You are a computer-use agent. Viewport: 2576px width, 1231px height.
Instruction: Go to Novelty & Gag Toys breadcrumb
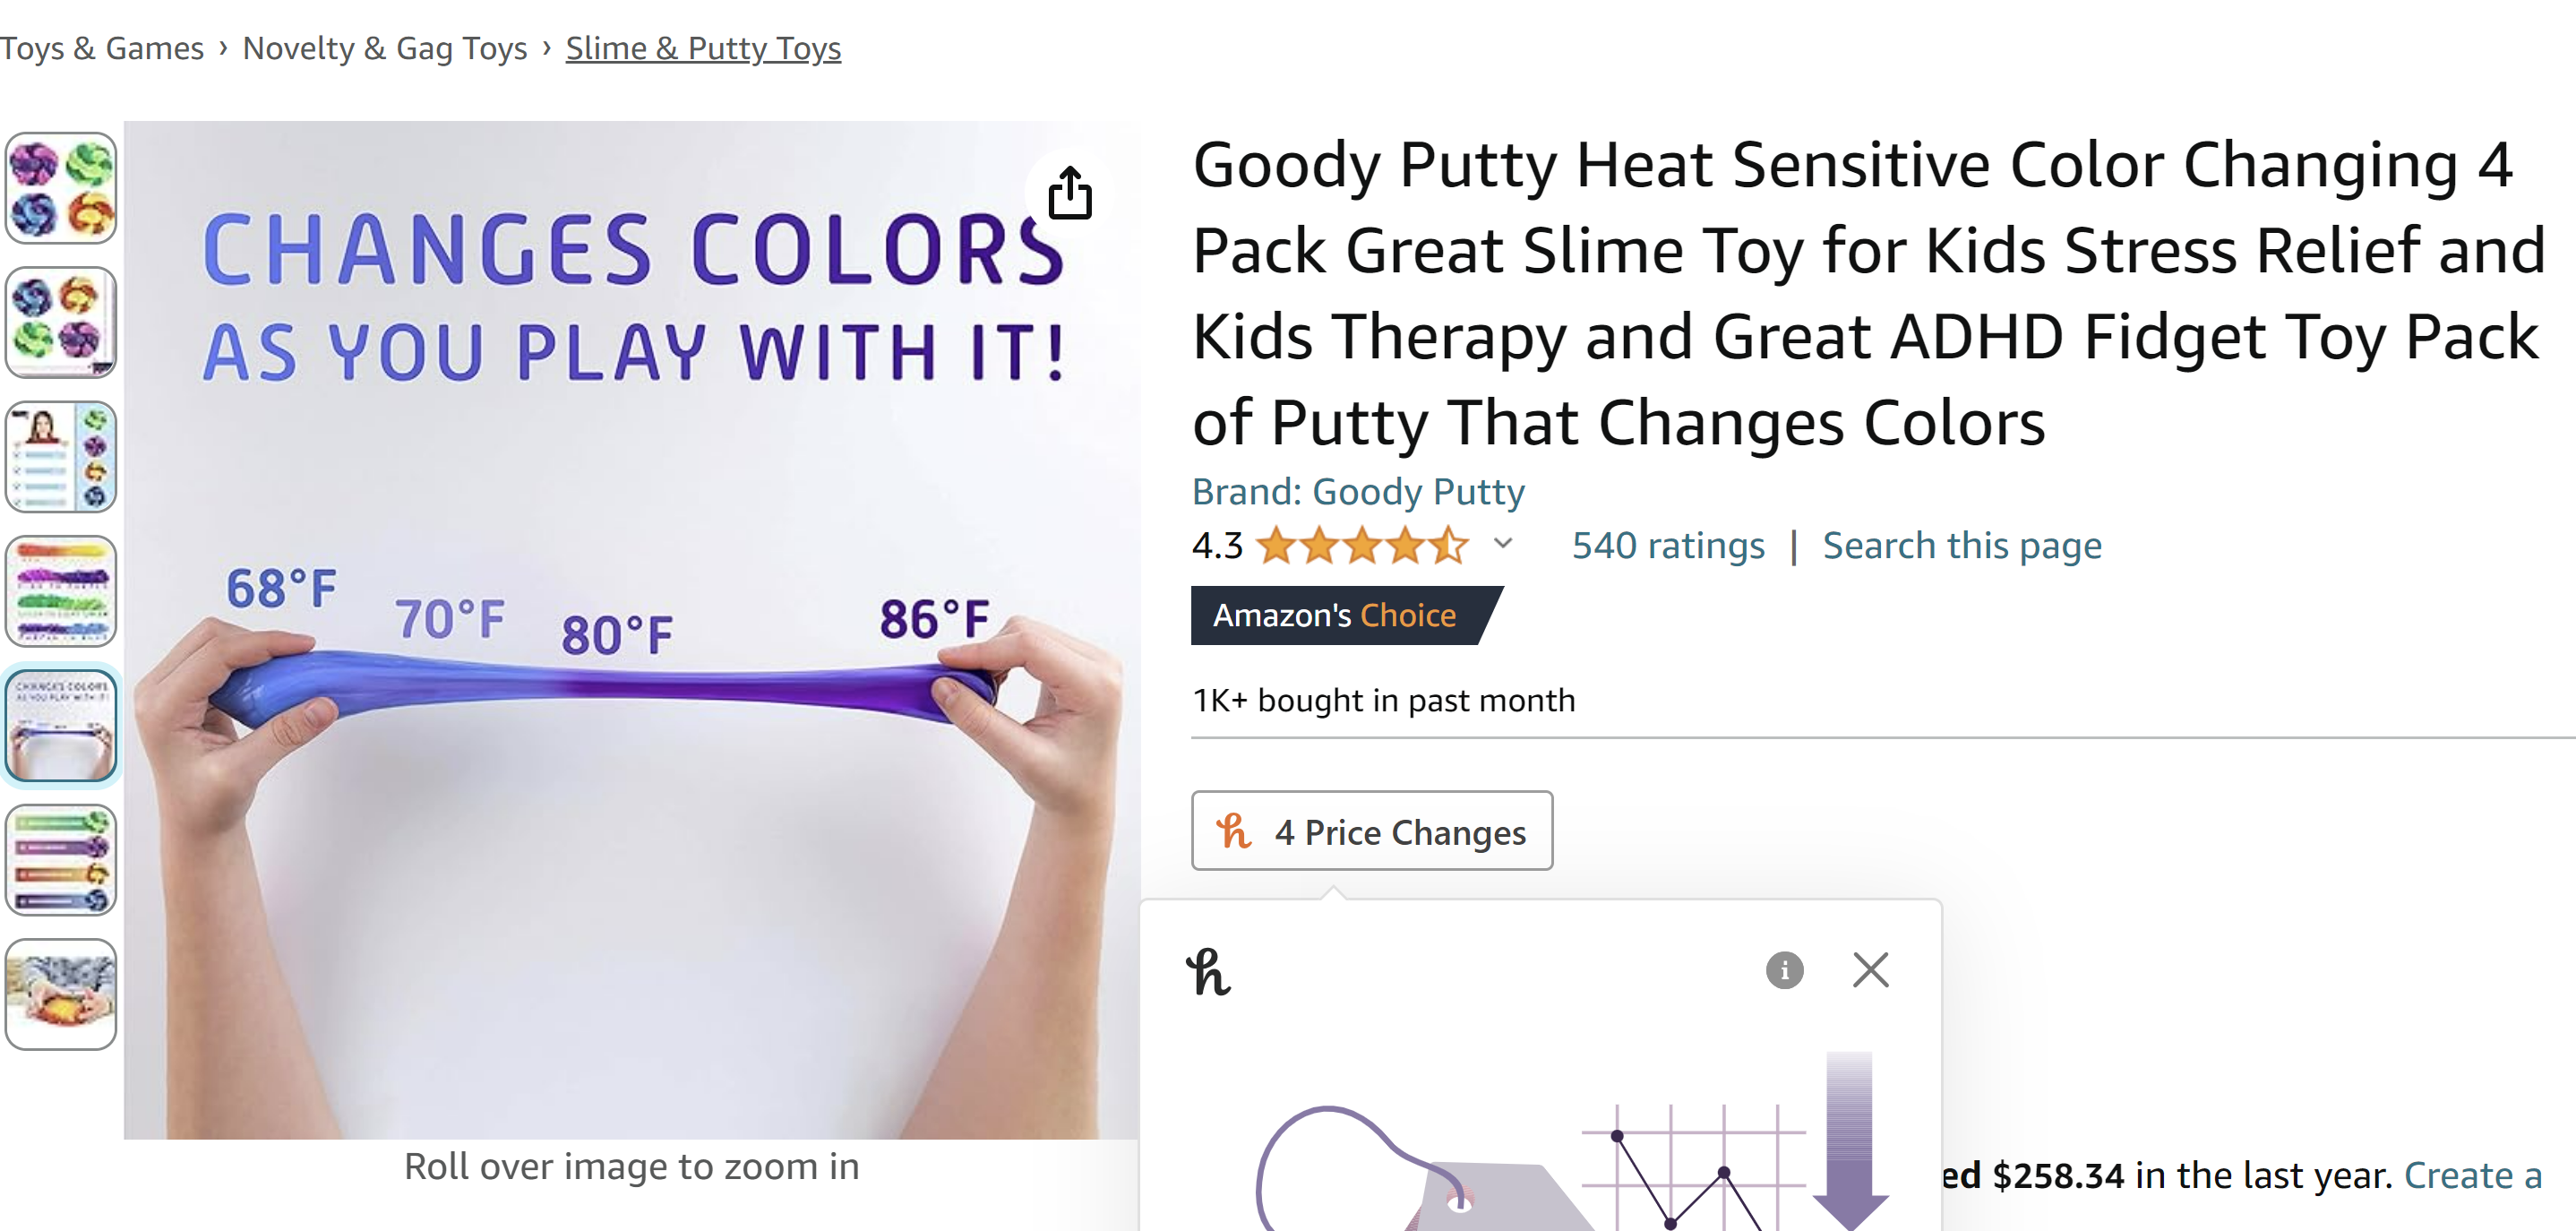click(x=384, y=48)
